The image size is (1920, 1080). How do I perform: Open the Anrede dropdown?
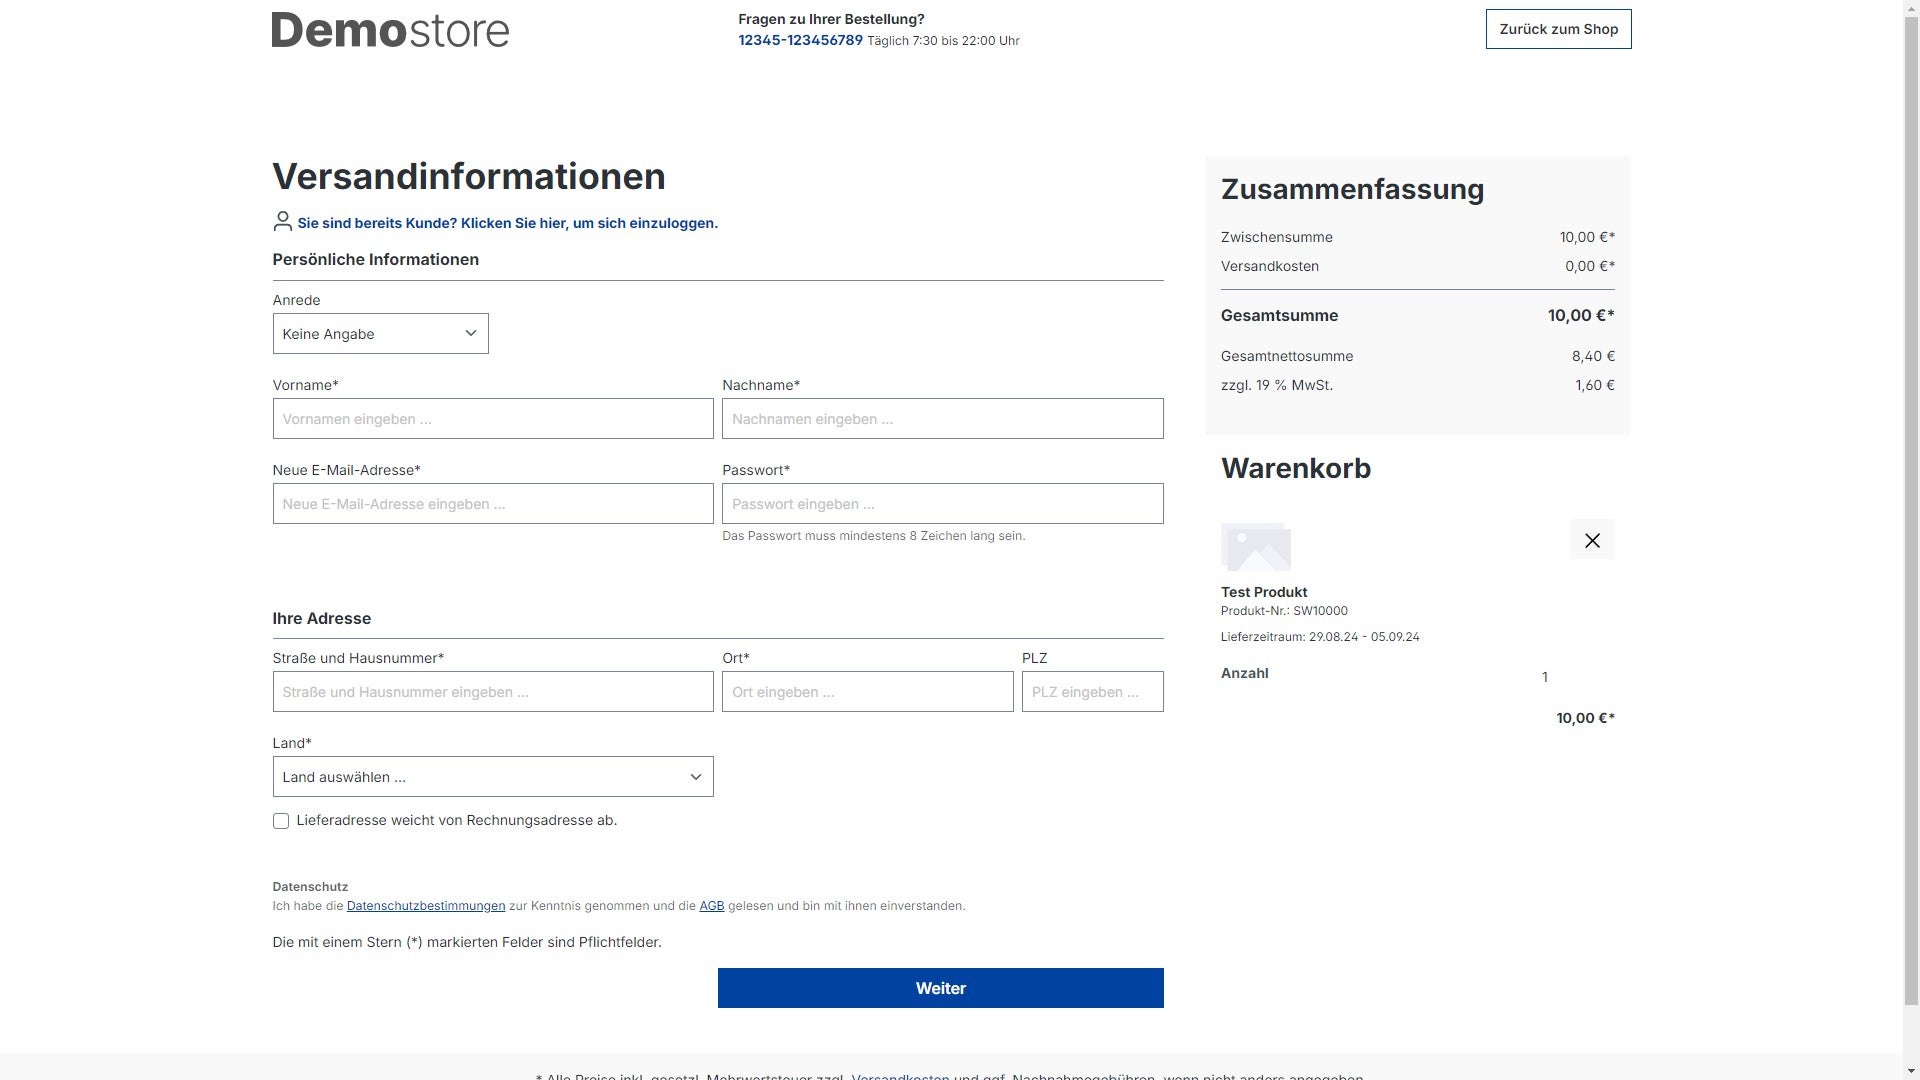[380, 334]
